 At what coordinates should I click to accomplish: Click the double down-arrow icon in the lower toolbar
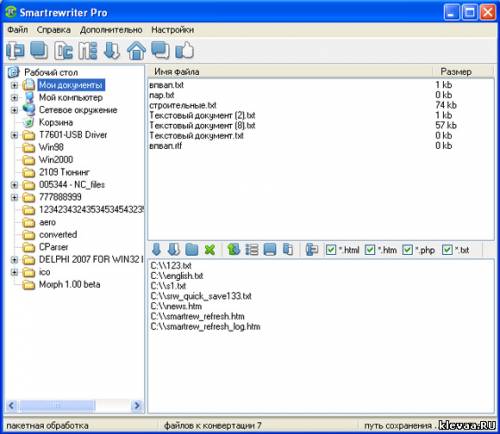[x=174, y=249]
